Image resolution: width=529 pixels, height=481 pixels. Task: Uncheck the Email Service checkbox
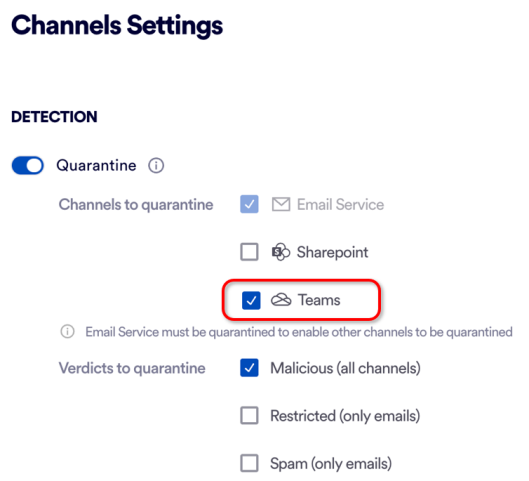[x=249, y=204]
